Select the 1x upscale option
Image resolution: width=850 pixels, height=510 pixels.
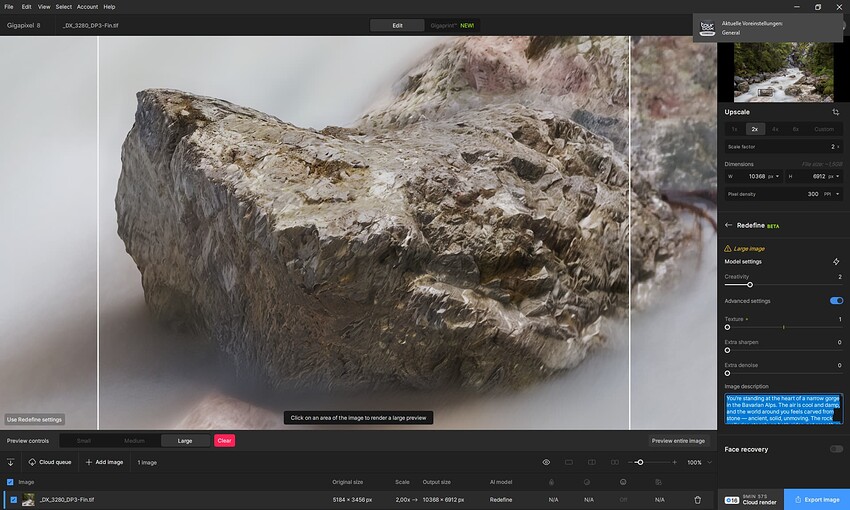click(735, 129)
